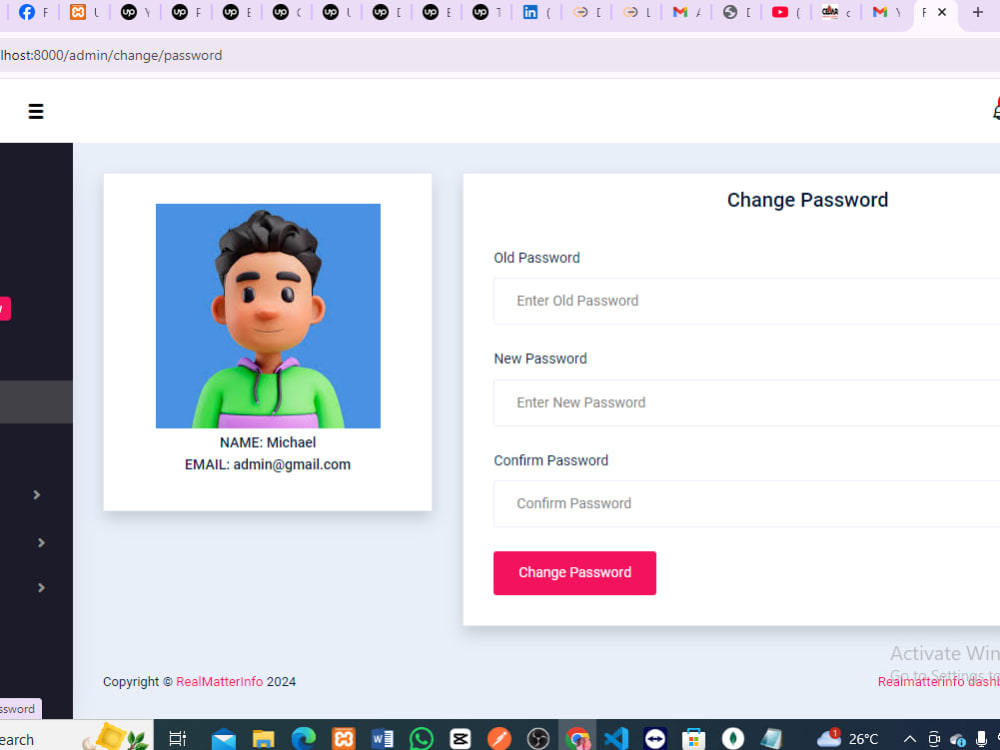Click the Chrome taskbar icon
This screenshot has height=750, width=1000.
click(x=578, y=739)
